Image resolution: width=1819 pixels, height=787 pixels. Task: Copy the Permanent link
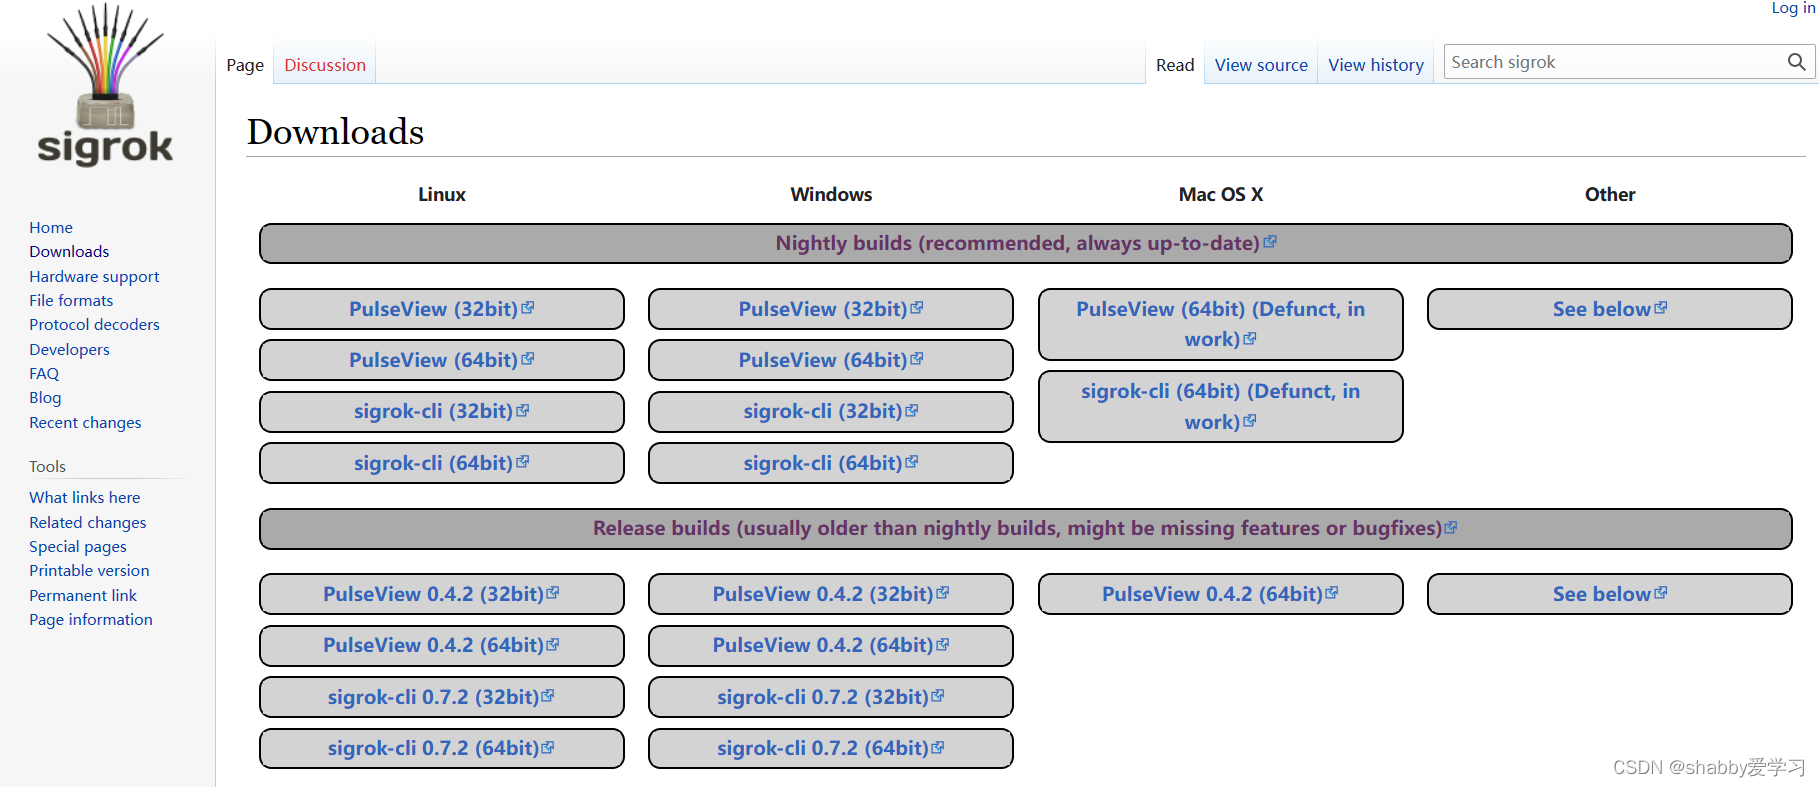point(83,596)
